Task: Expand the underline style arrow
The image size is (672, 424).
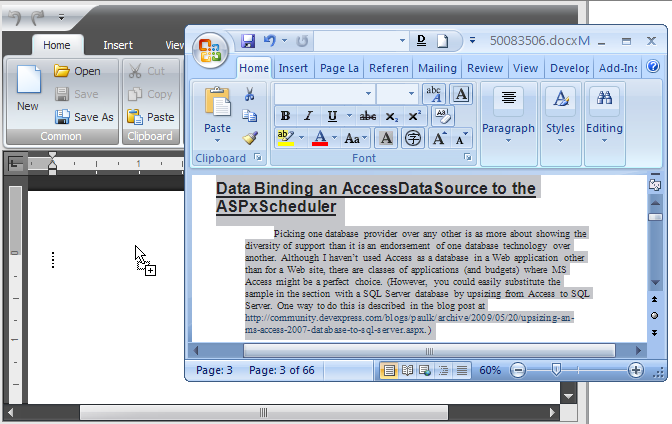Action: pyautogui.click(x=349, y=116)
